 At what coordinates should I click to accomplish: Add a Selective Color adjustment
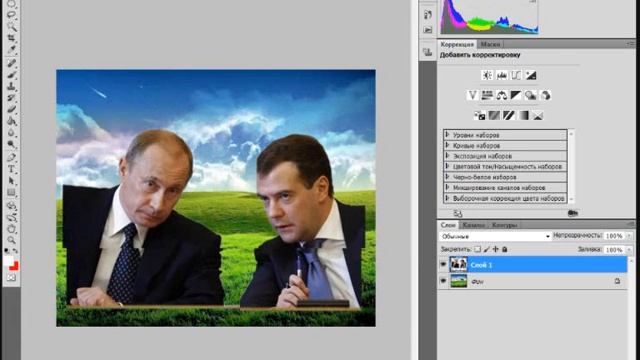(x=538, y=116)
